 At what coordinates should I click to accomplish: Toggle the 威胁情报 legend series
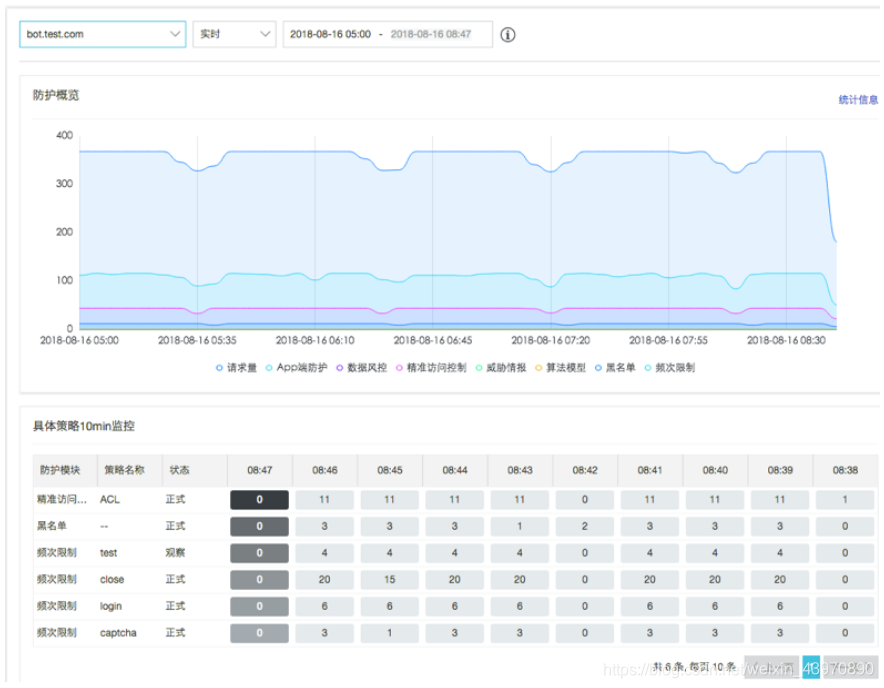[501, 368]
